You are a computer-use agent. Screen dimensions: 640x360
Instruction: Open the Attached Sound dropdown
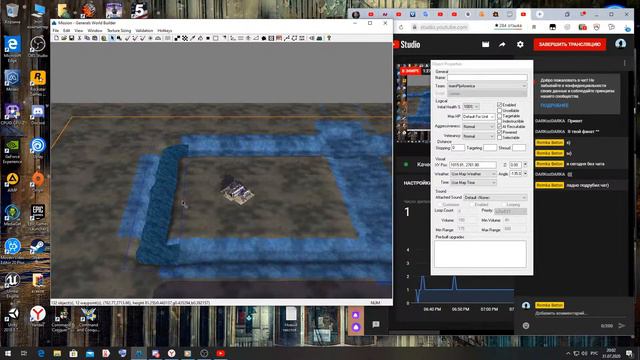pyautogui.click(x=495, y=198)
